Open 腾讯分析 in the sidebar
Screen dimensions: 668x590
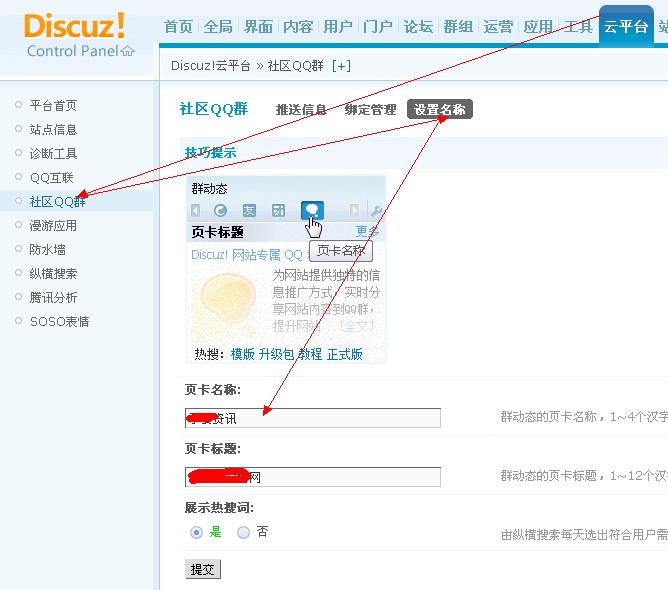pos(53,297)
